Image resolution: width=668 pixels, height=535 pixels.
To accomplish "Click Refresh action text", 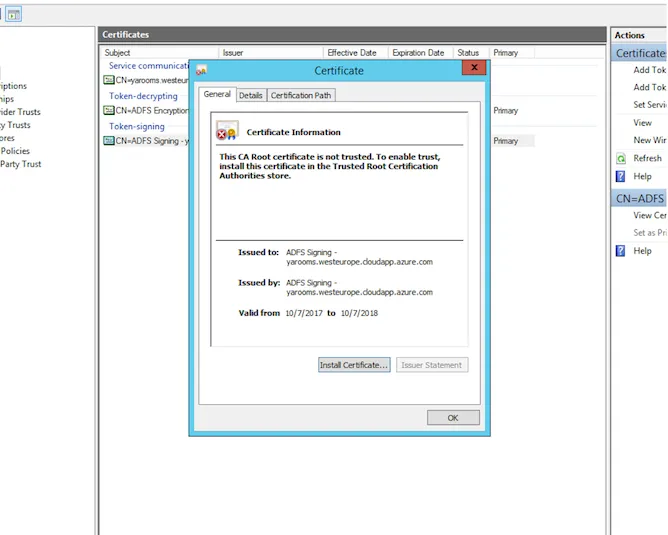I will (648, 158).
